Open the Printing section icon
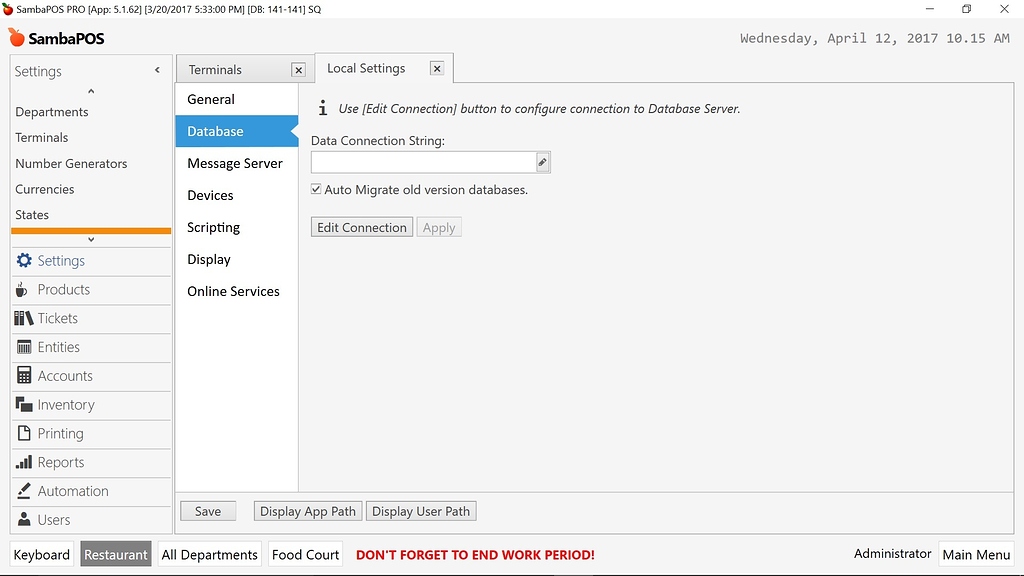This screenshot has height=576, width=1024. click(x=23, y=433)
